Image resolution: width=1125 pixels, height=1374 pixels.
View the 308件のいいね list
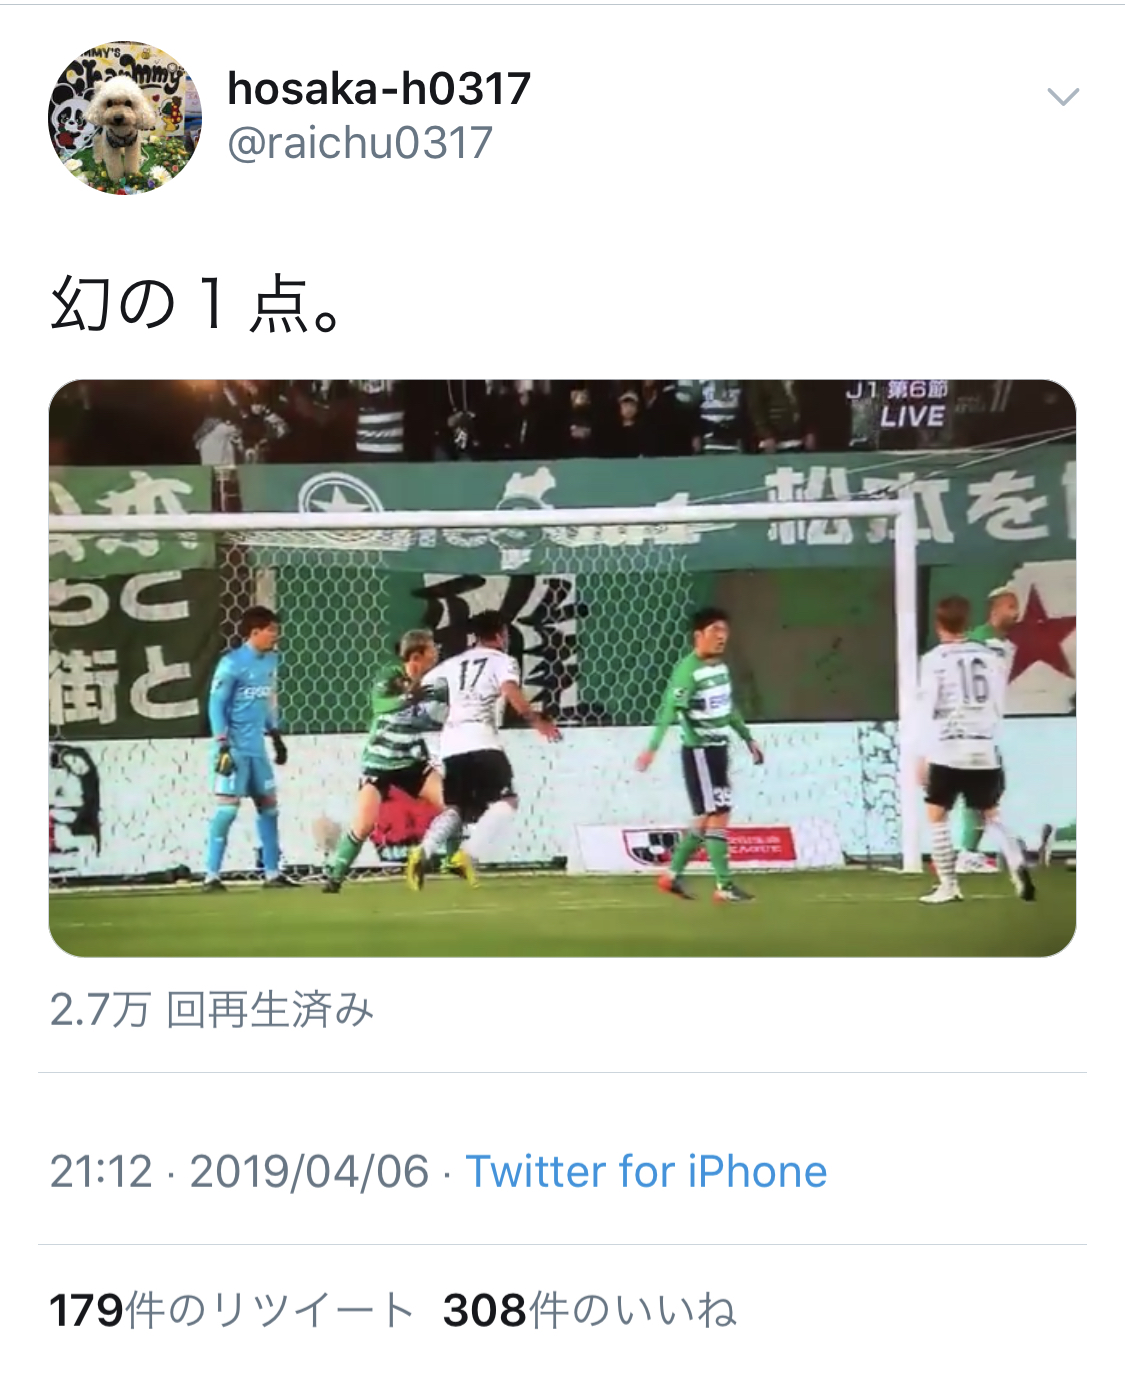pos(589,1310)
